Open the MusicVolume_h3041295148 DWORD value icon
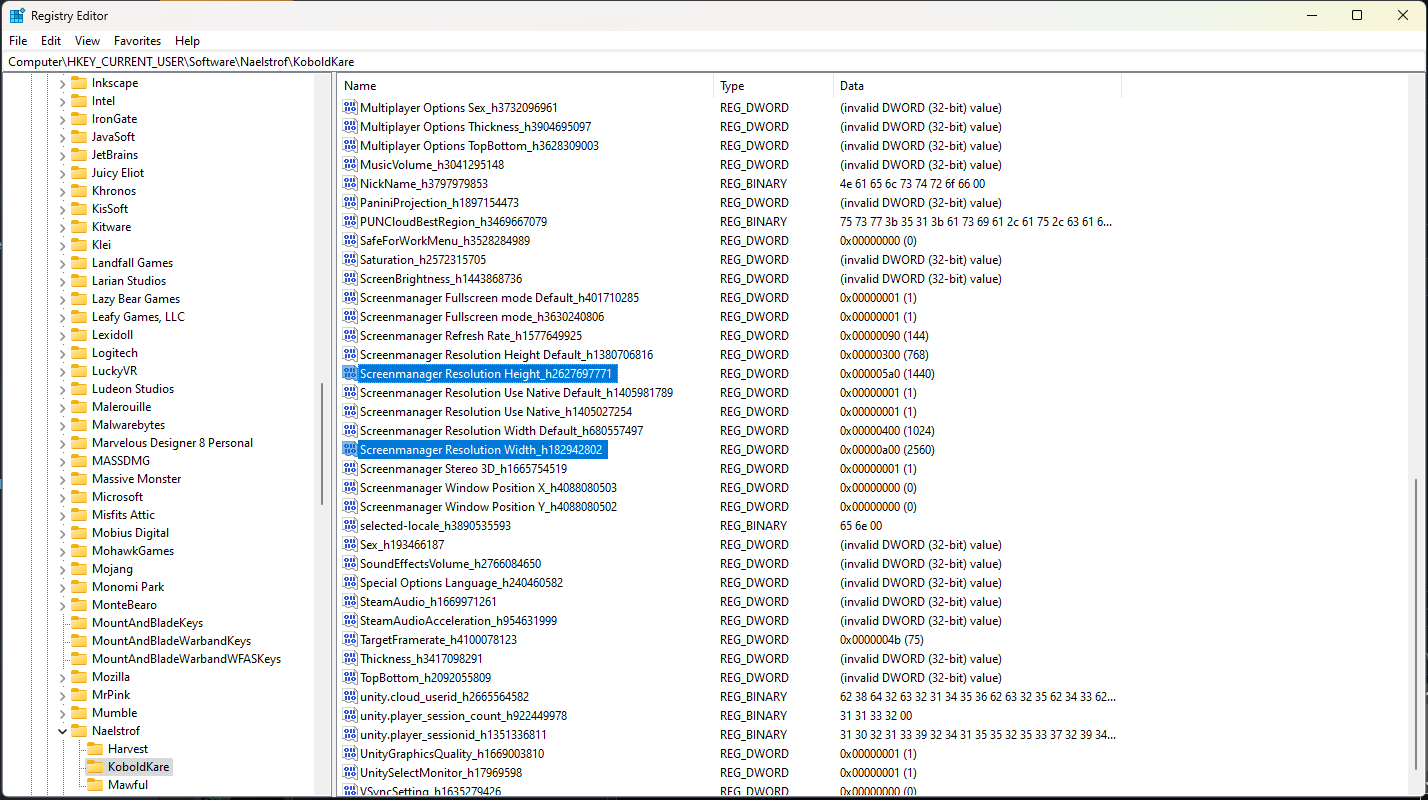This screenshot has width=1428, height=800. pyautogui.click(x=349, y=164)
